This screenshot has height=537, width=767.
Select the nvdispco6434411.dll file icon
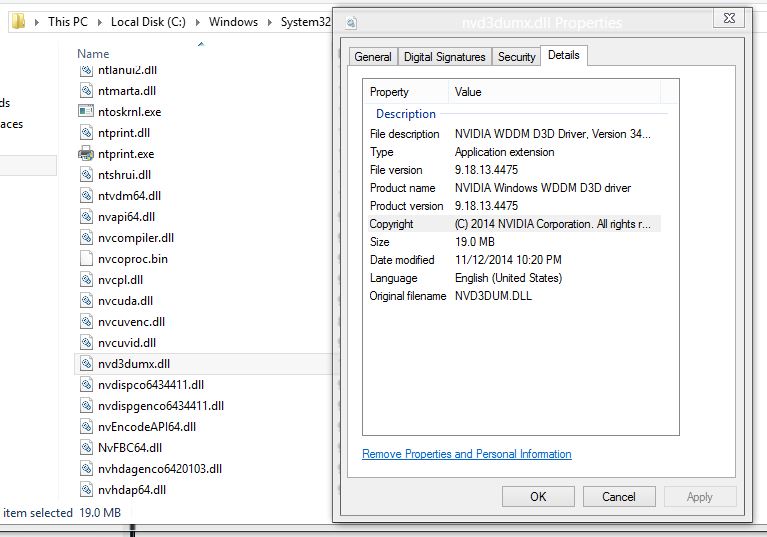(x=86, y=385)
